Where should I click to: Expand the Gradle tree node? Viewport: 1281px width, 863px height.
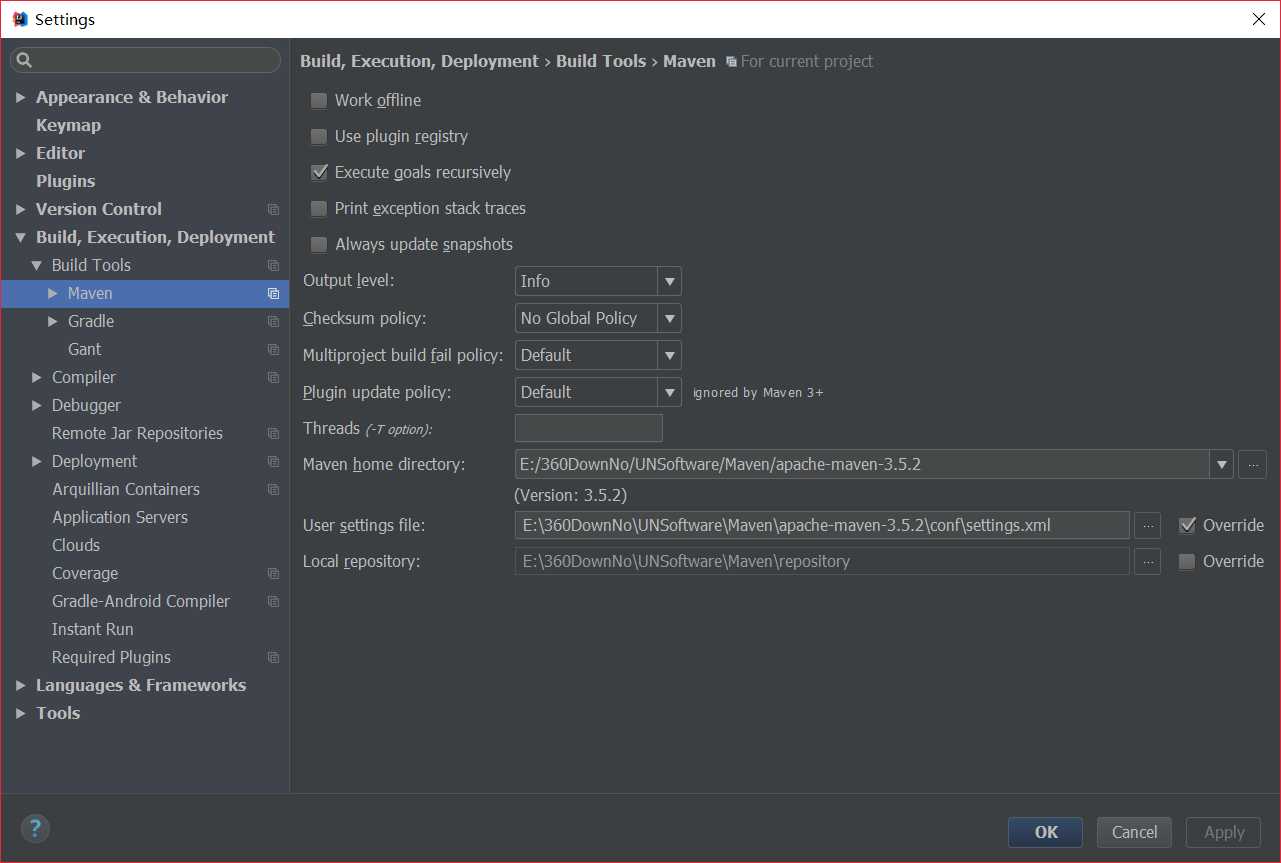[x=53, y=321]
